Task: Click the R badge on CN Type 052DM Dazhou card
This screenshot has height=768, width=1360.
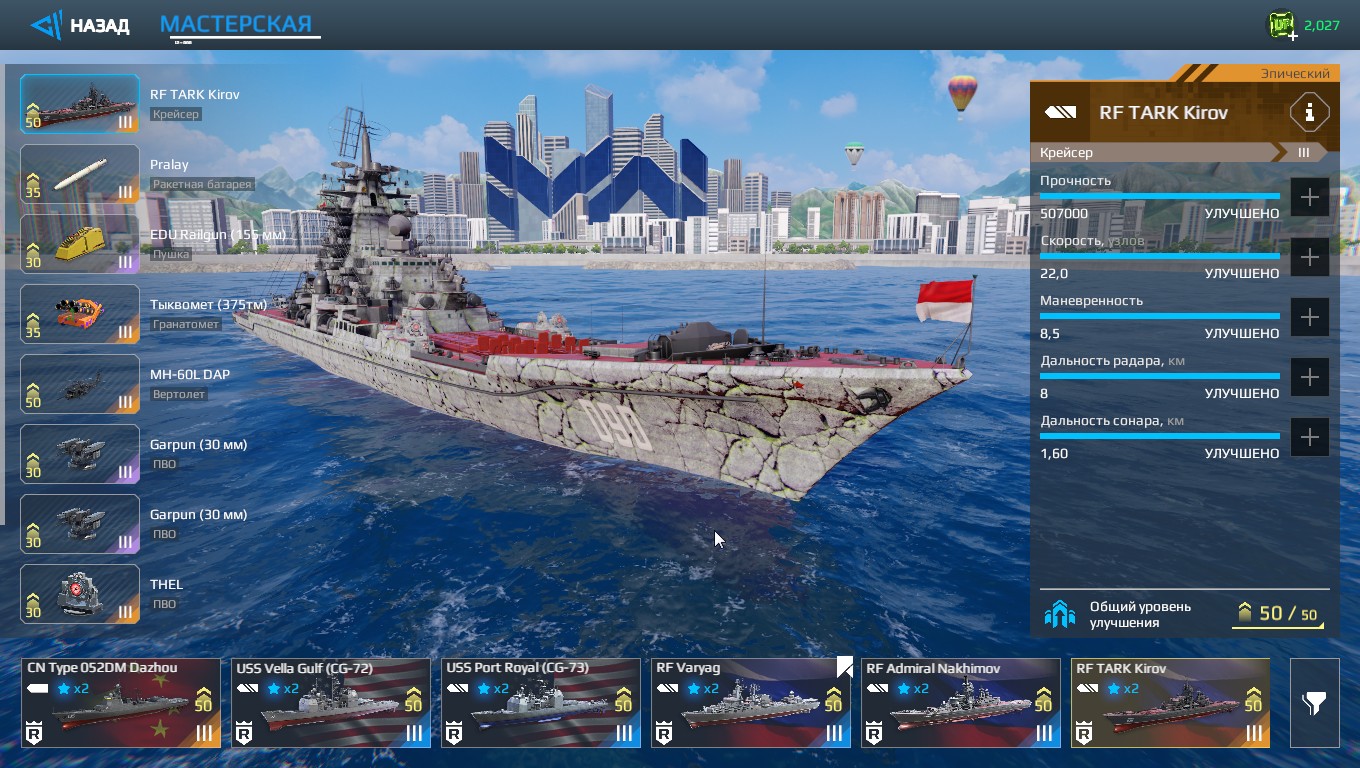Action: click(34, 733)
